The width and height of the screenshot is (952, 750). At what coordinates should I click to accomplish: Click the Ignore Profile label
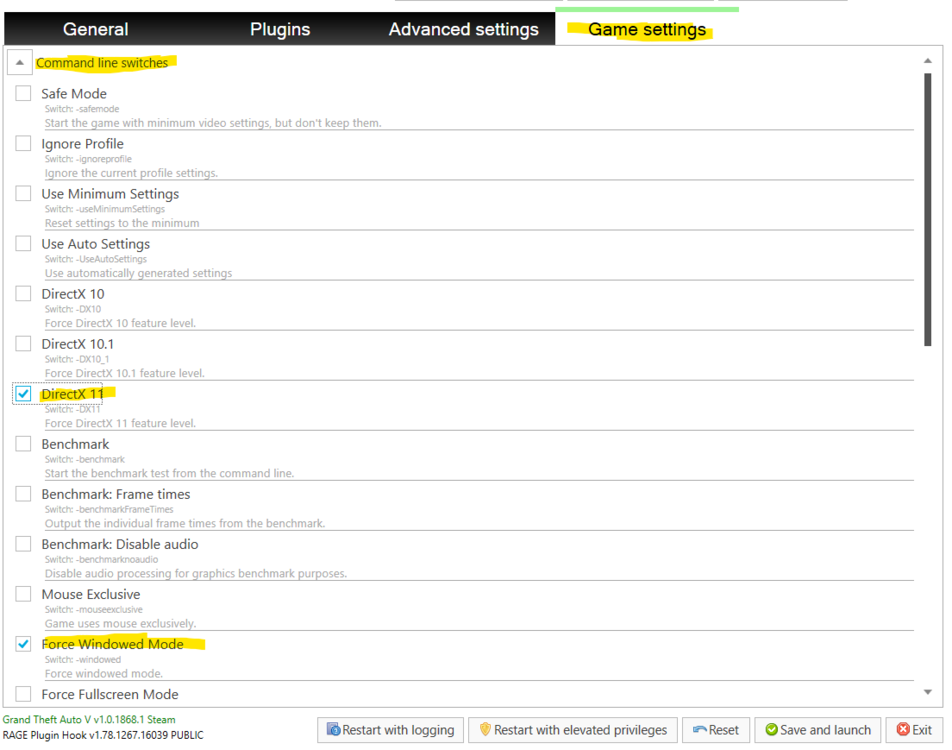click(x=83, y=144)
